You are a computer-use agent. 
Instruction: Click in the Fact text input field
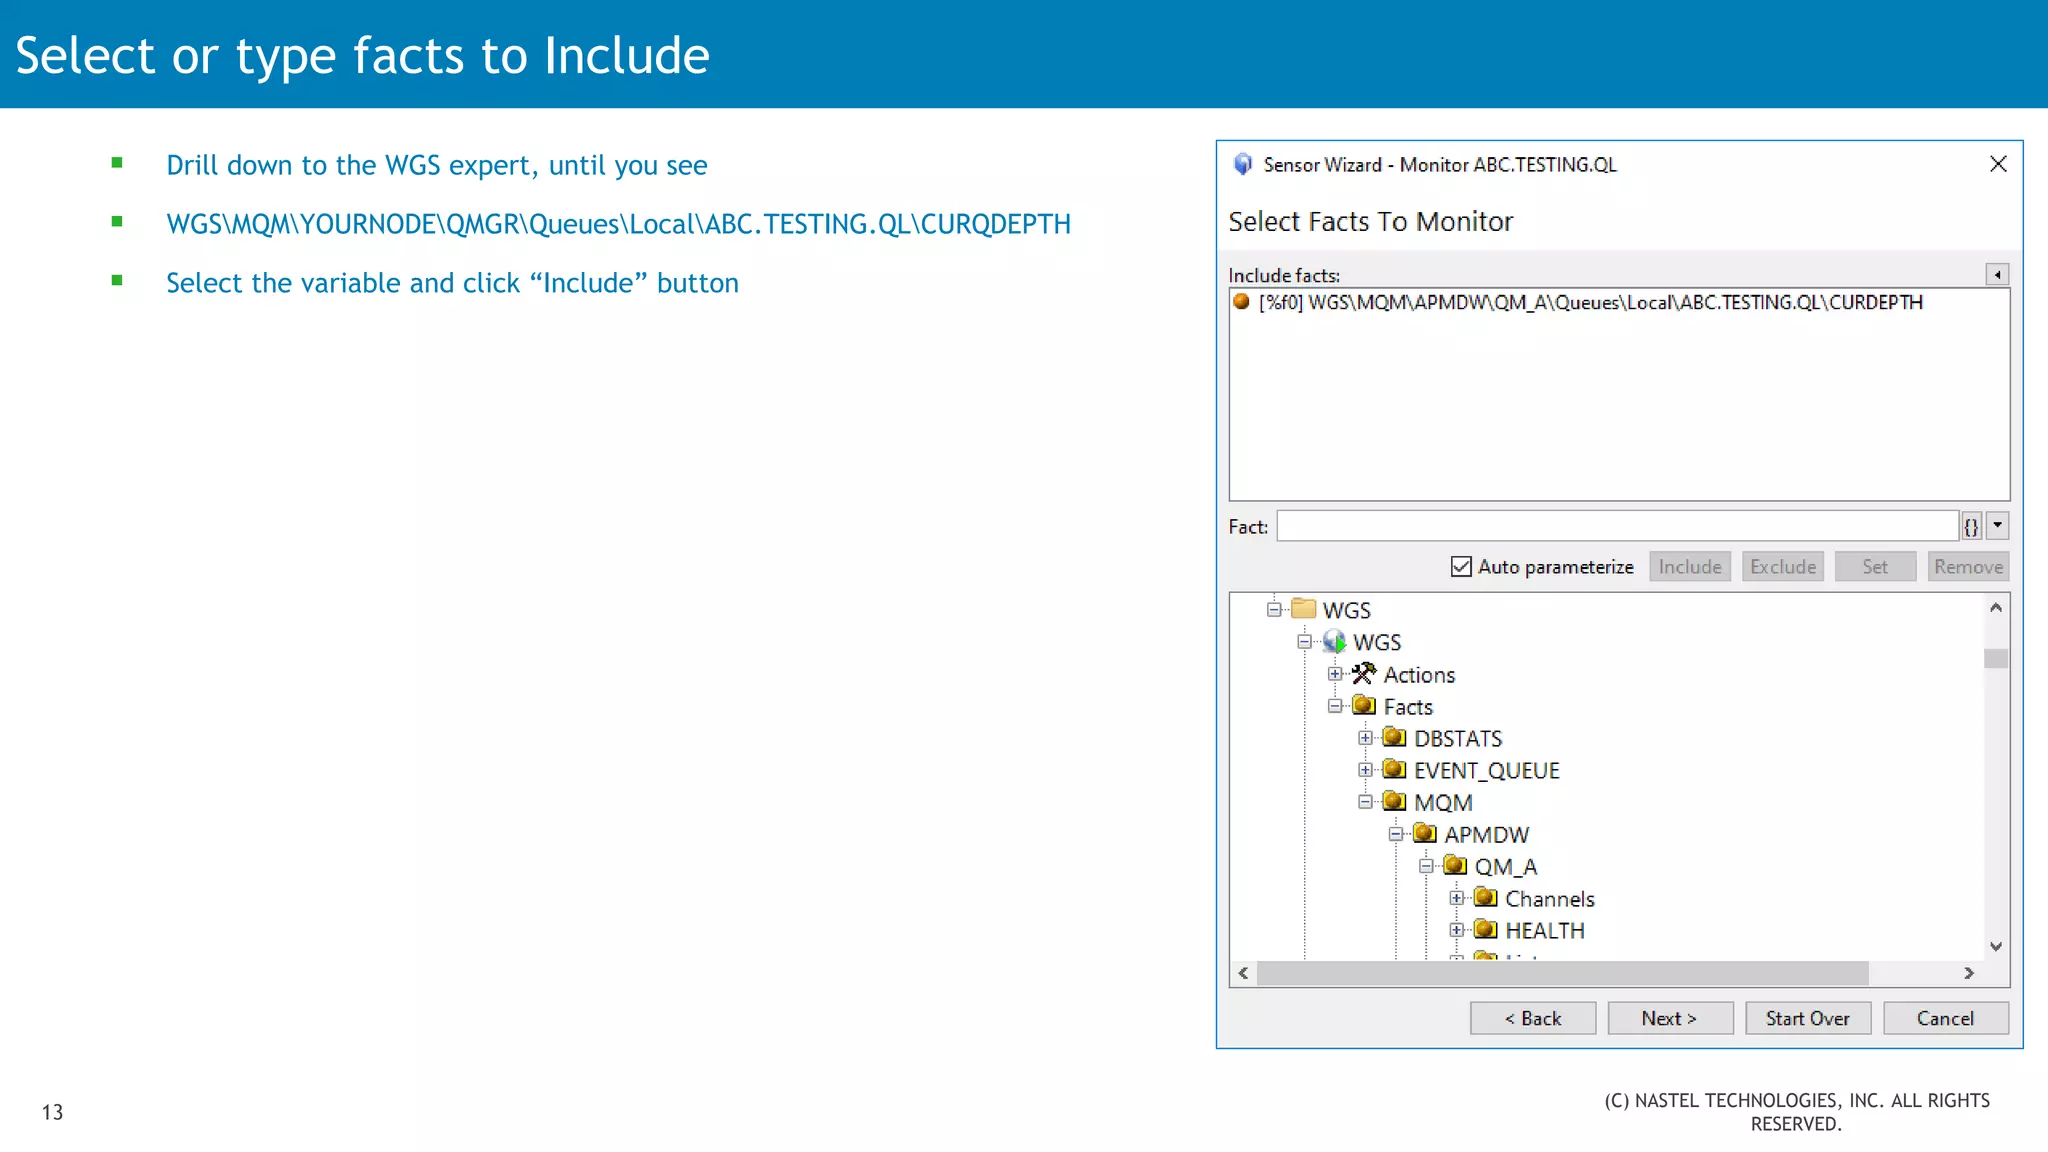pos(1616,526)
